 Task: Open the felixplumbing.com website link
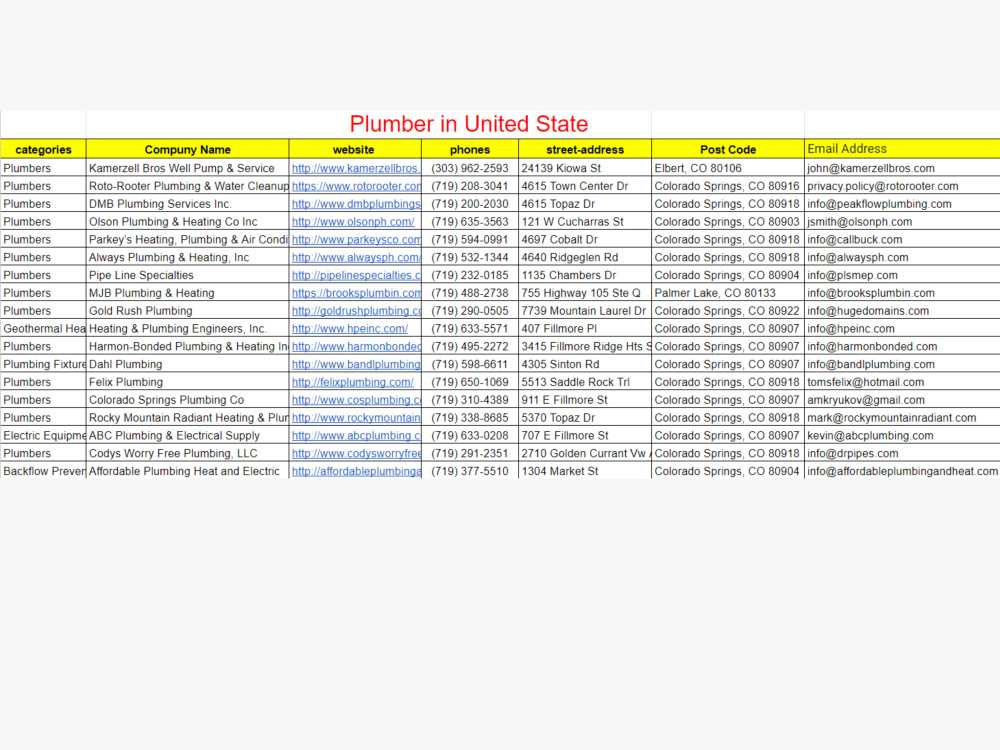pyautogui.click(x=353, y=383)
